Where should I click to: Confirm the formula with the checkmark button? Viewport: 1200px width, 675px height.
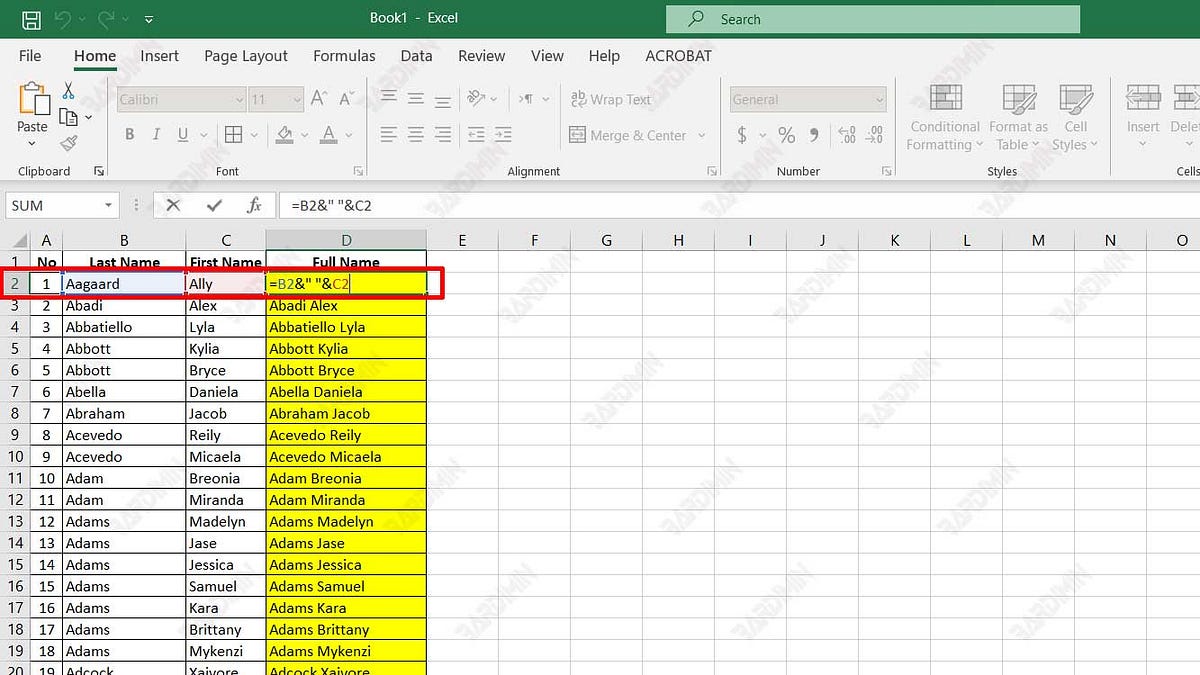213,205
